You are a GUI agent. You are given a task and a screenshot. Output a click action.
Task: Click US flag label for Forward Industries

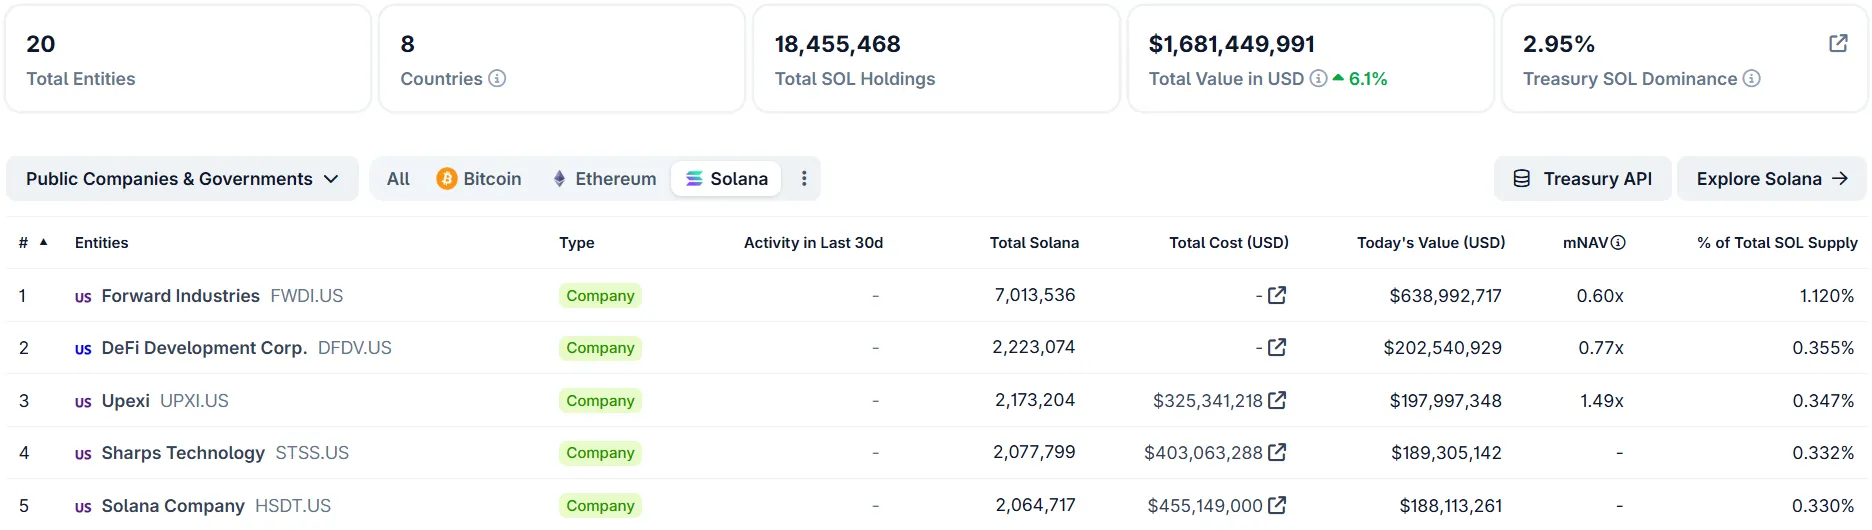(83, 297)
